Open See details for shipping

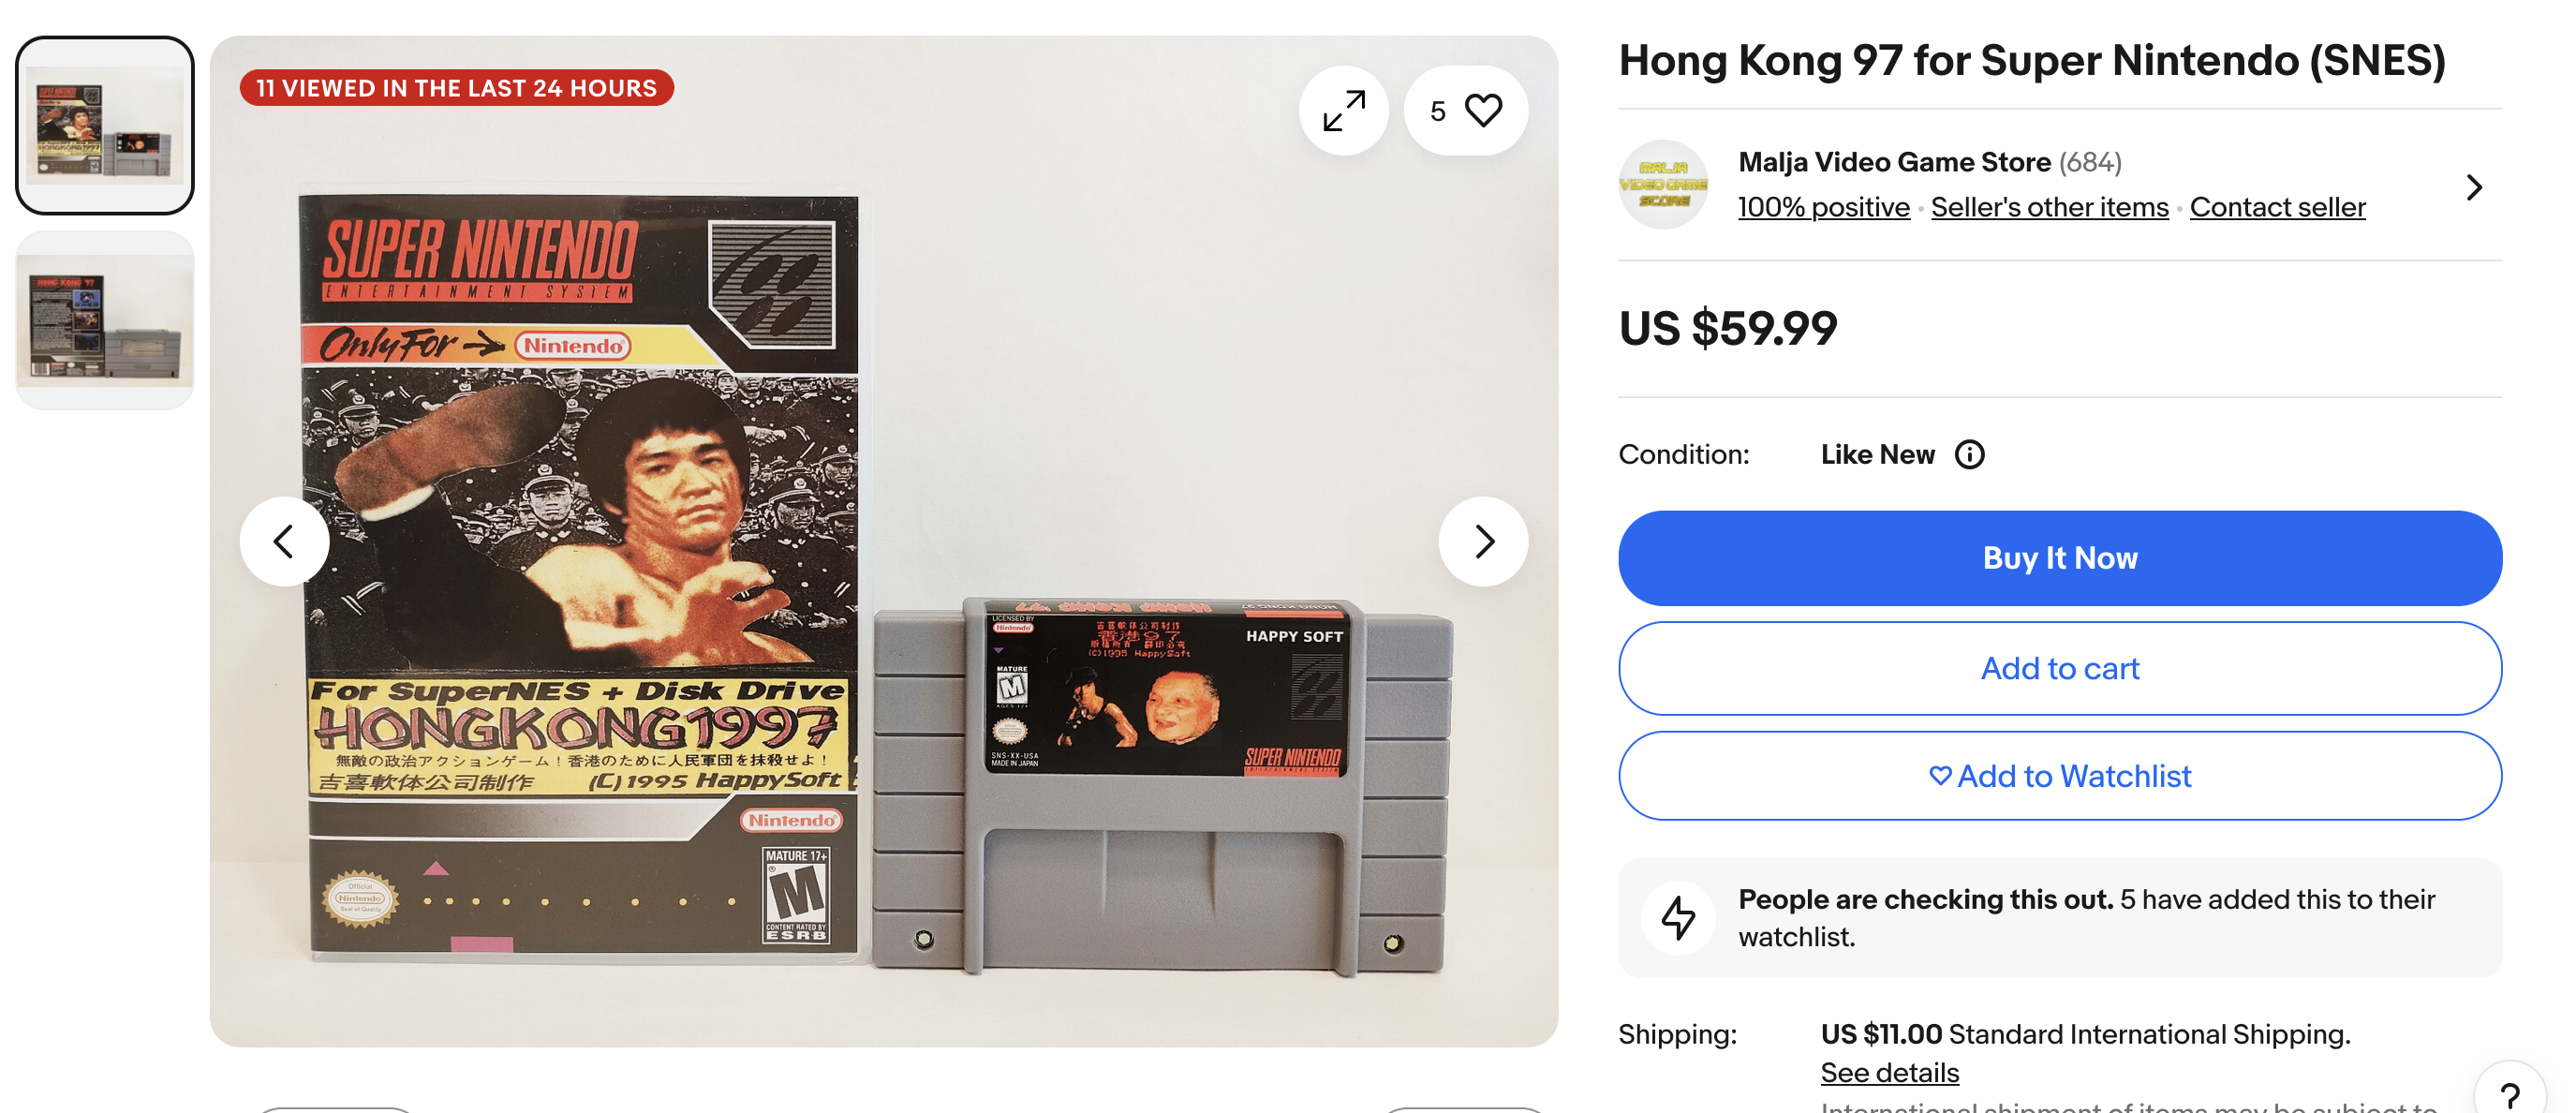1889,1072
